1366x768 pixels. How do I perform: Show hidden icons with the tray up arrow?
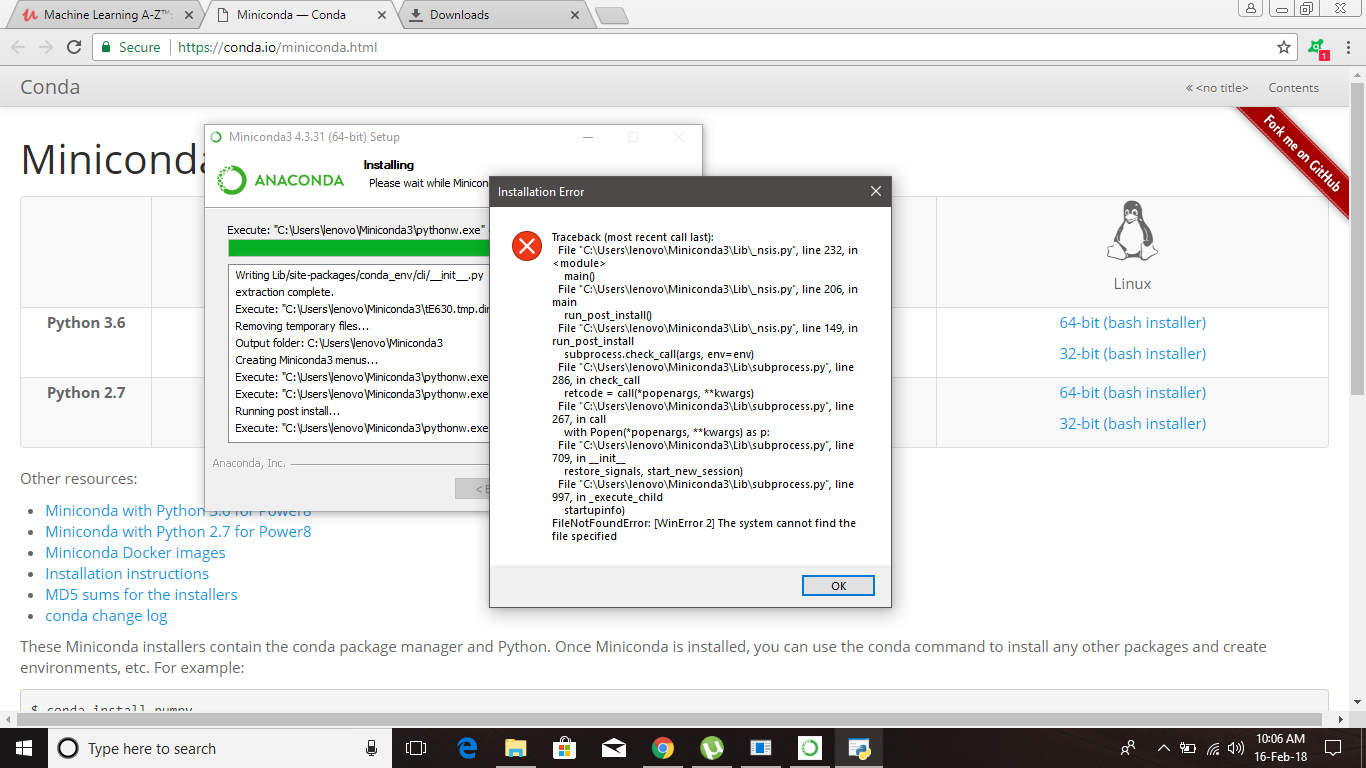(1163, 747)
